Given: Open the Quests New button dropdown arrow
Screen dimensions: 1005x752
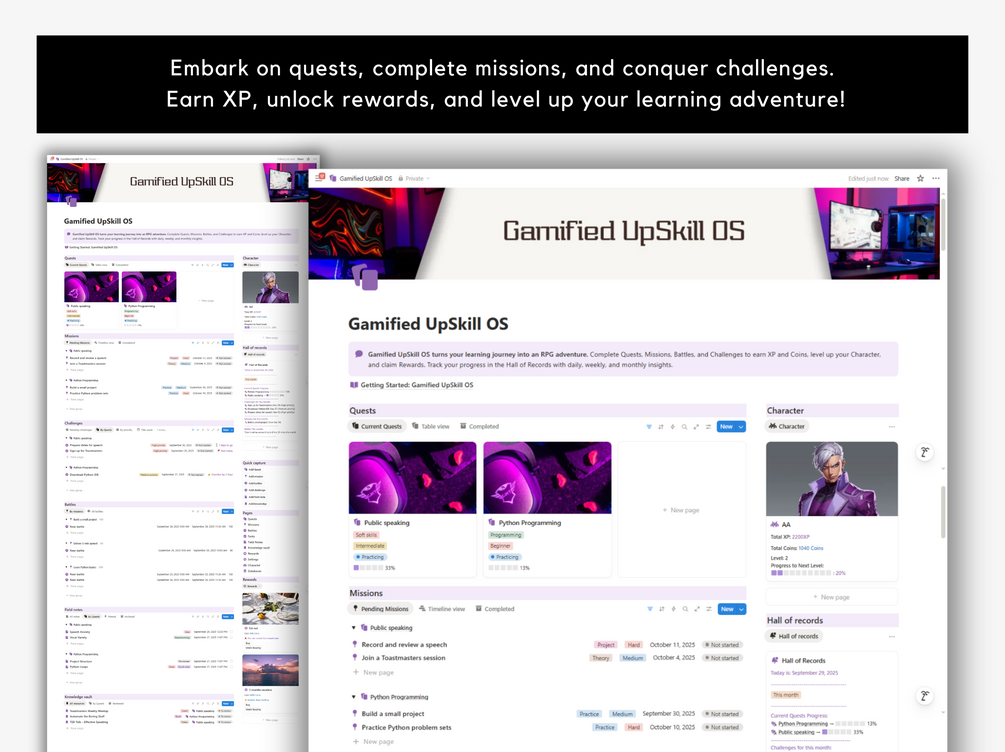Looking at the screenshot, I should 741,426.
